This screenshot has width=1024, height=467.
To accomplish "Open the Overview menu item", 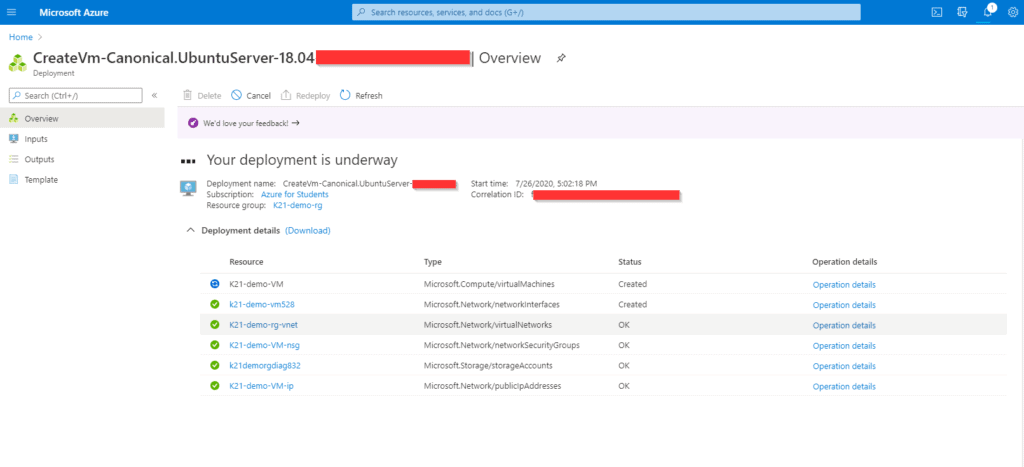I will click(82, 119).
